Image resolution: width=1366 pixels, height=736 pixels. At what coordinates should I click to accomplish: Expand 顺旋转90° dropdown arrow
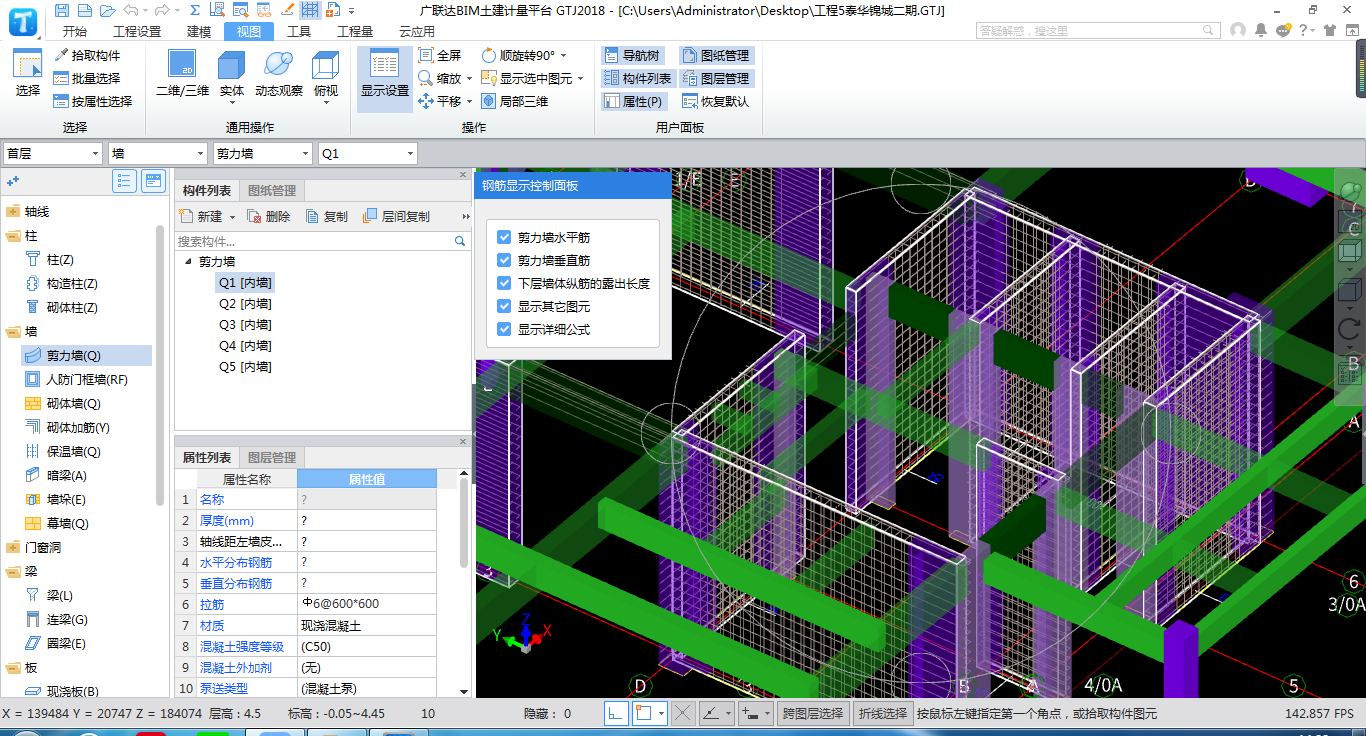pyautogui.click(x=563, y=55)
